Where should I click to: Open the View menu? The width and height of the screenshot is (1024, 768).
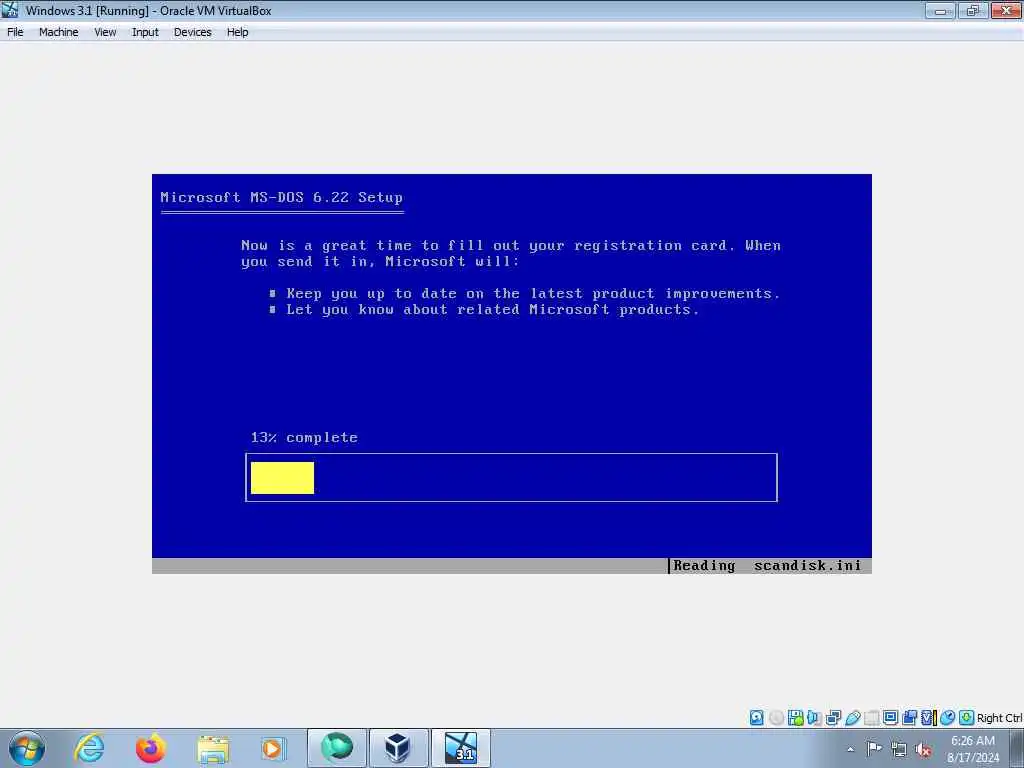tap(104, 32)
